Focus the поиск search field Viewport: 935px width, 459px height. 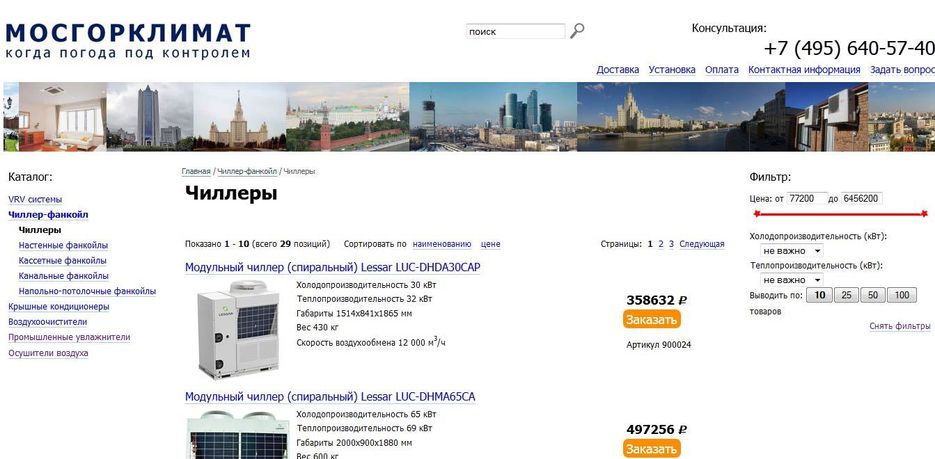tap(516, 32)
